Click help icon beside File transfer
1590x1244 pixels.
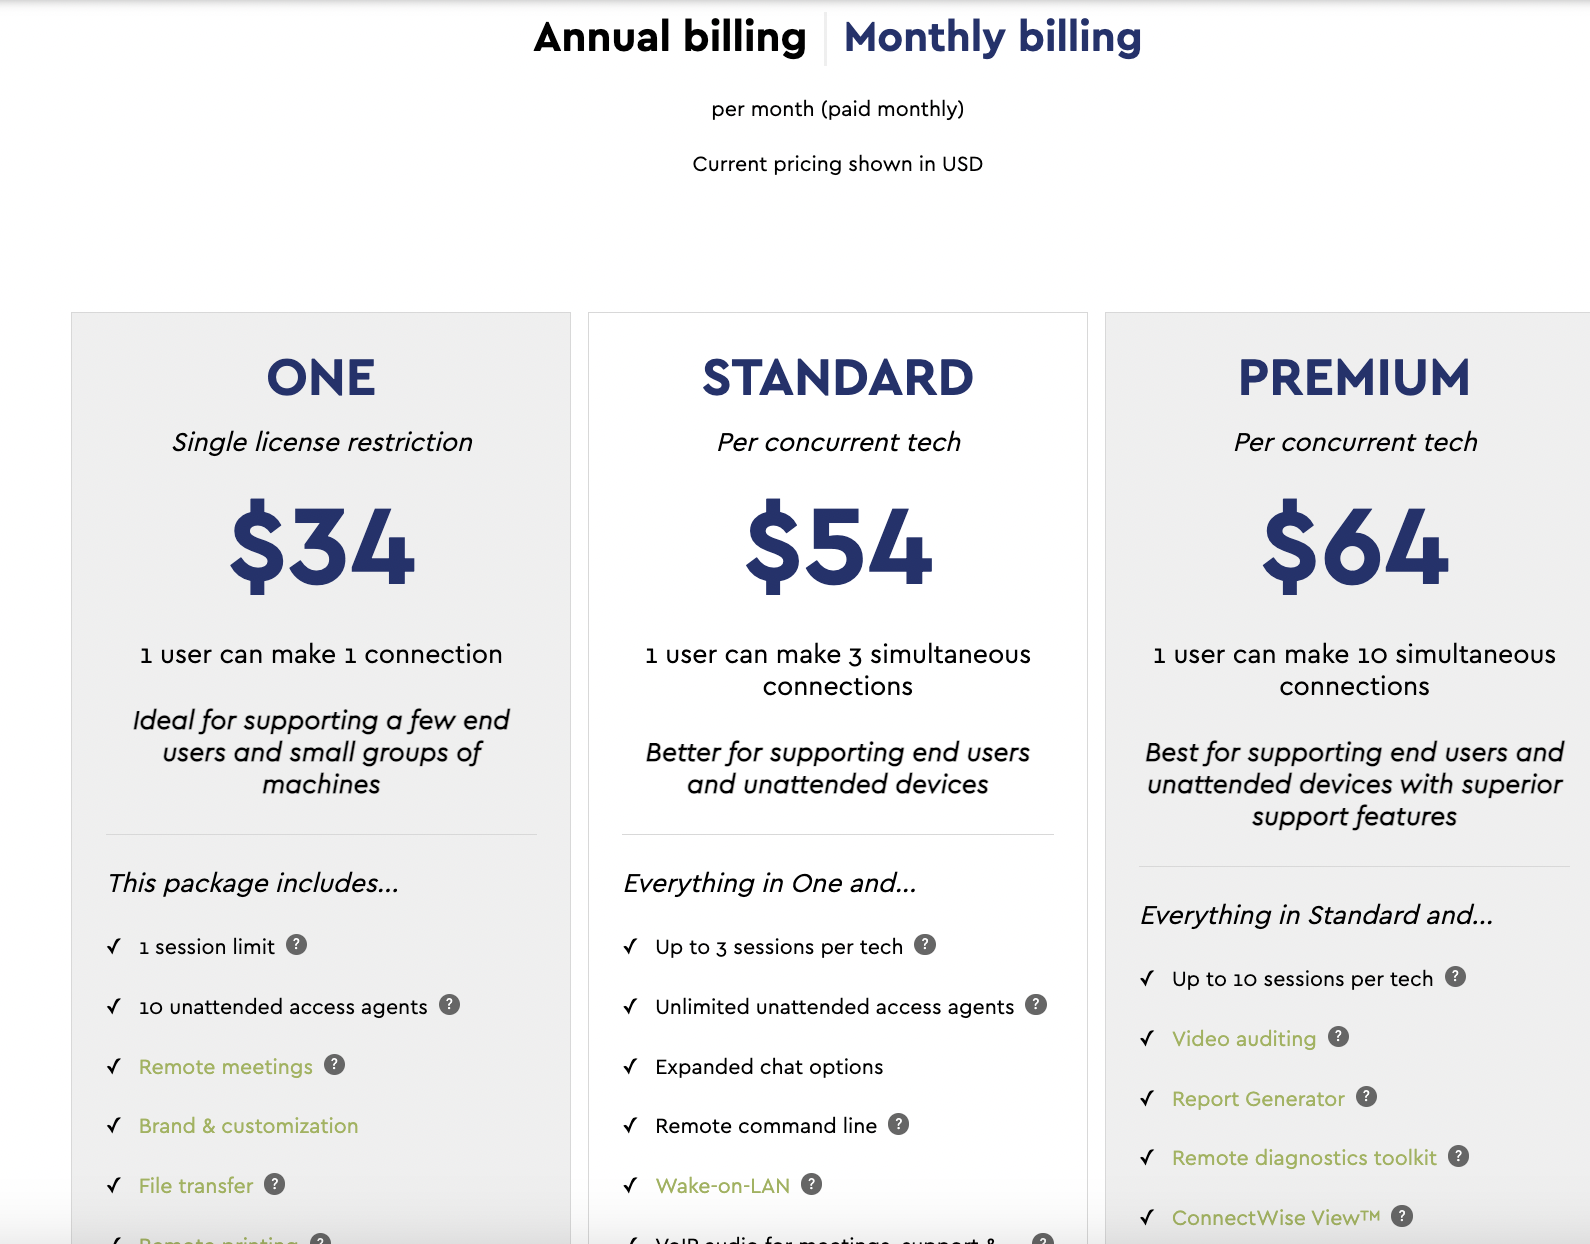pyautogui.click(x=275, y=1184)
